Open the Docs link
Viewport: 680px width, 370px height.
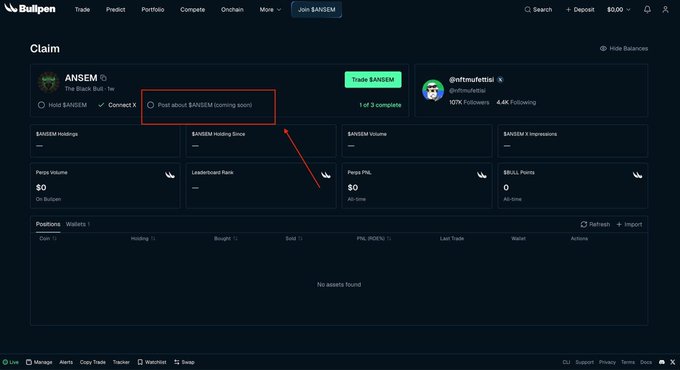[646, 362]
